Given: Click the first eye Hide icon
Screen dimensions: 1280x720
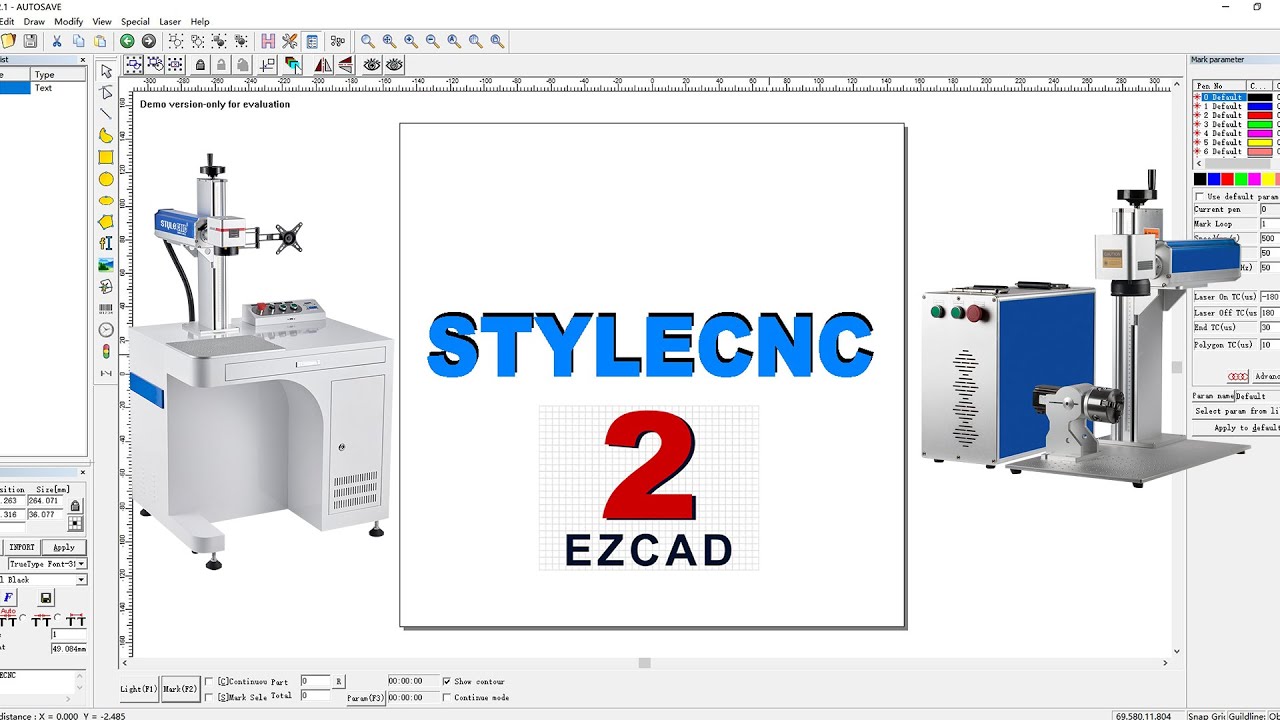Looking at the screenshot, I should point(372,65).
